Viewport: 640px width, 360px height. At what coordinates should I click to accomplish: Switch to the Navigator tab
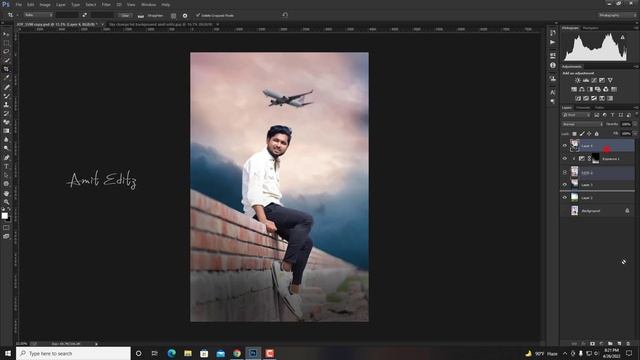[591, 28]
